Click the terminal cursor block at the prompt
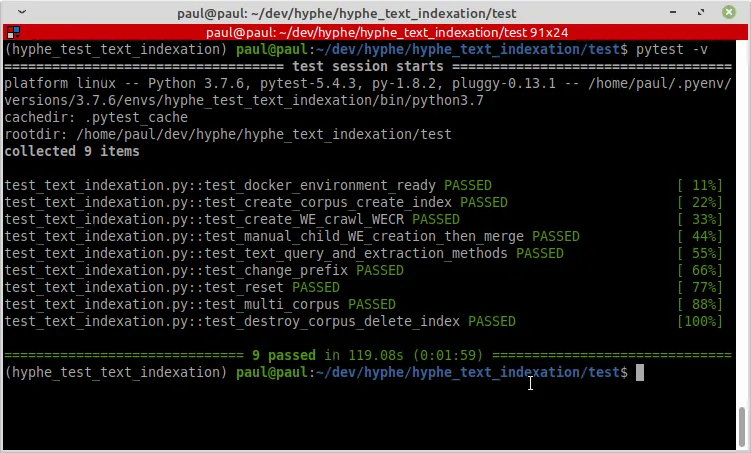 point(640,373)
